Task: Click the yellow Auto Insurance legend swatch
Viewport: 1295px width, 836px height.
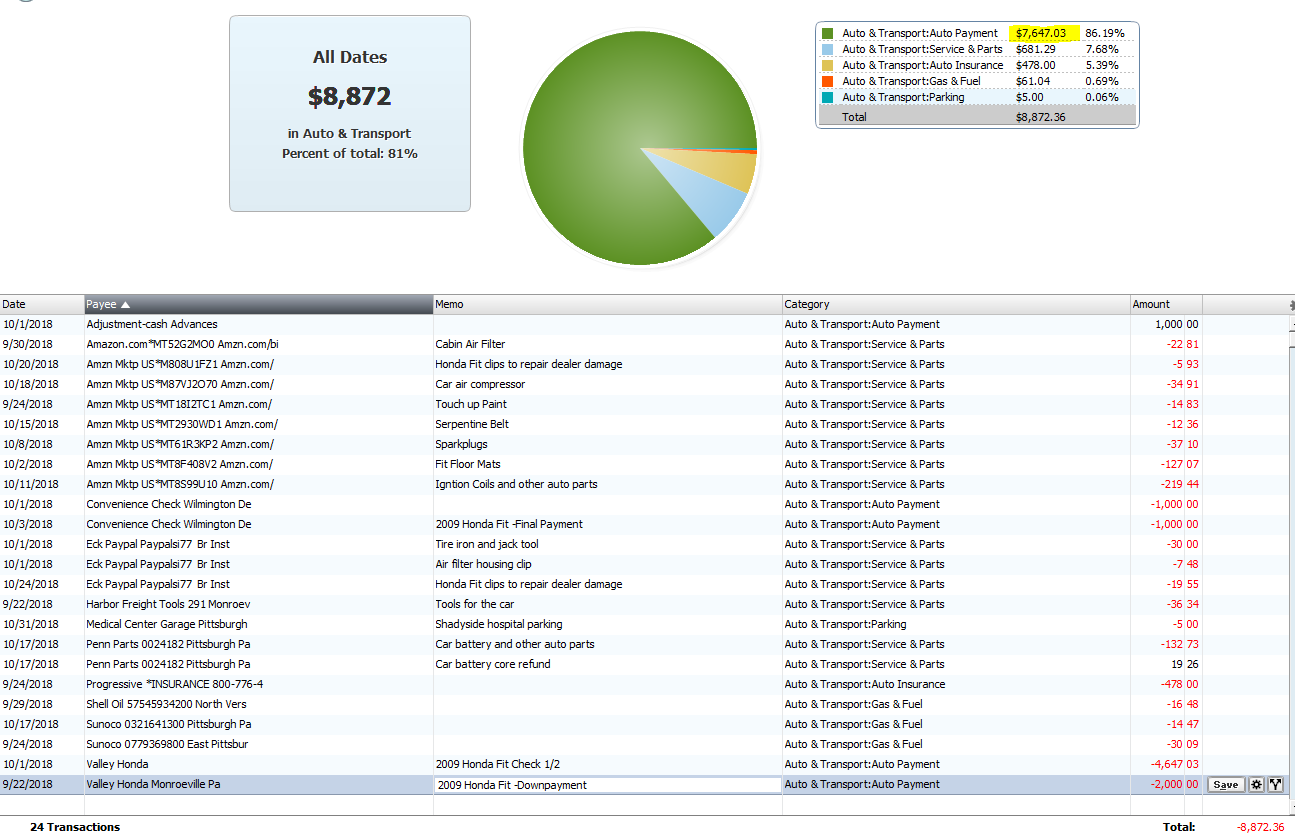Action: pos(827,65)
